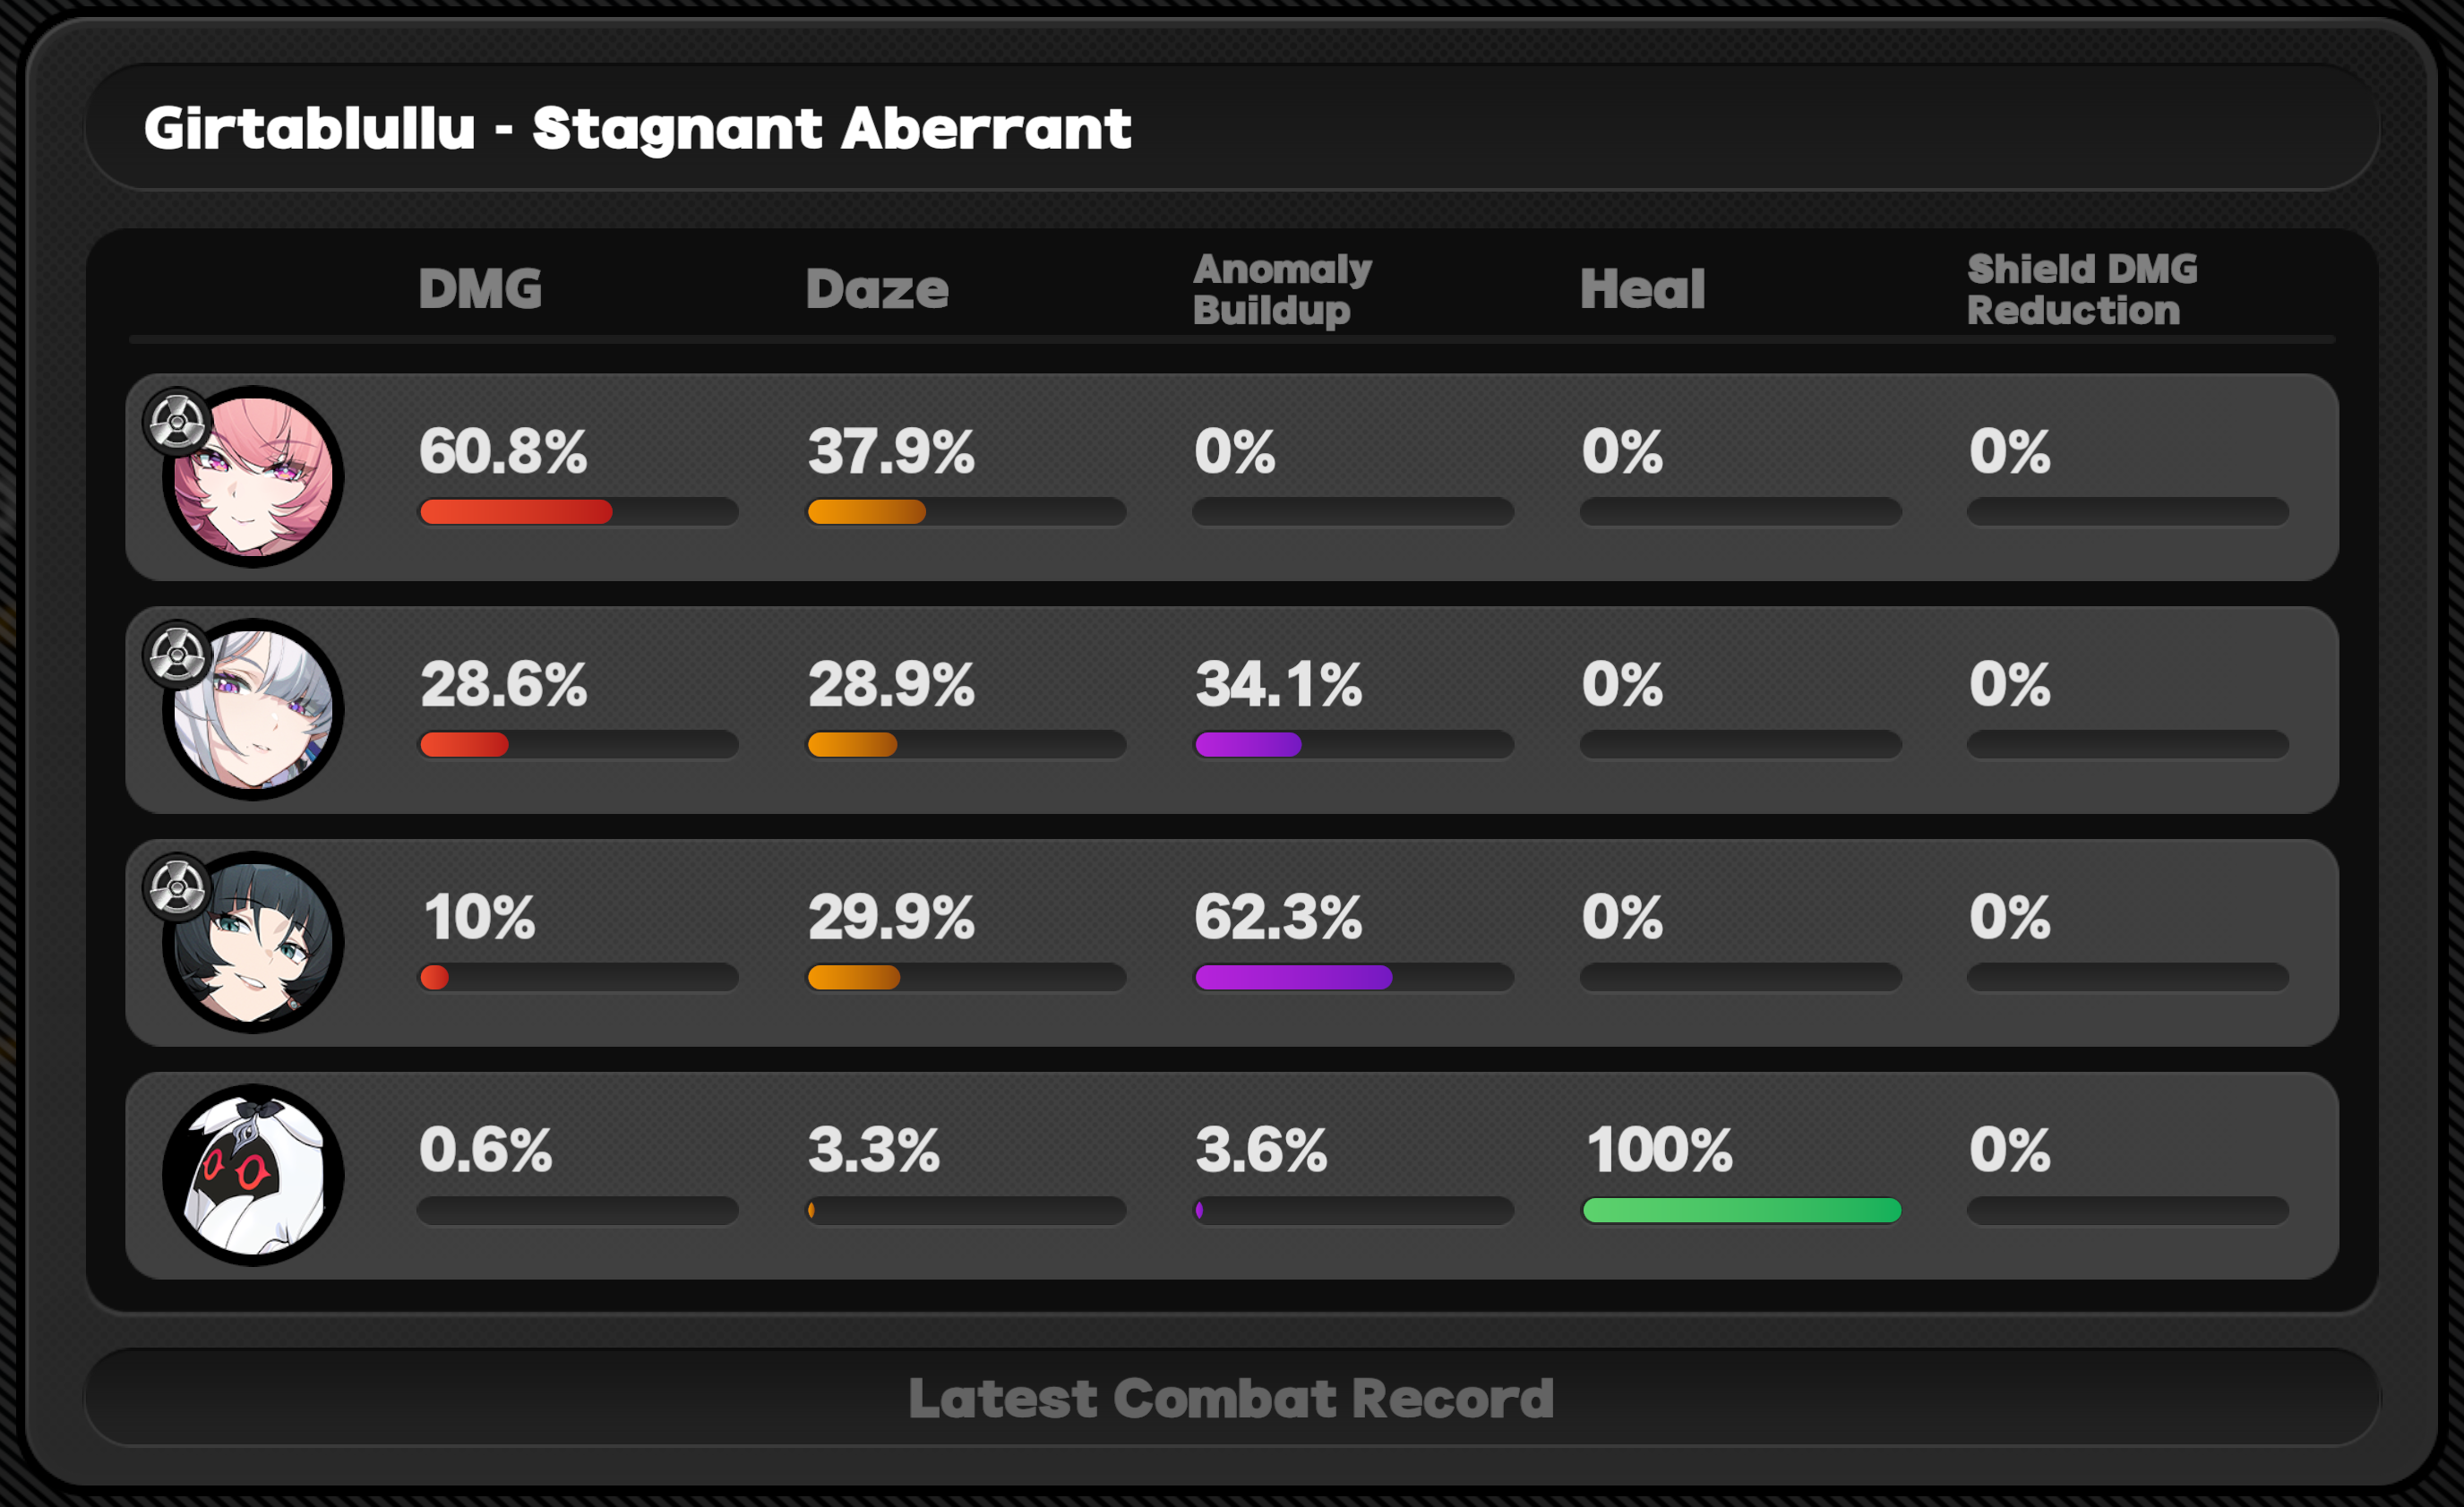Select the silver-haired agent portrait
The height and width of the screenshot is (1507, 2464).
click(x=253, y=710)
